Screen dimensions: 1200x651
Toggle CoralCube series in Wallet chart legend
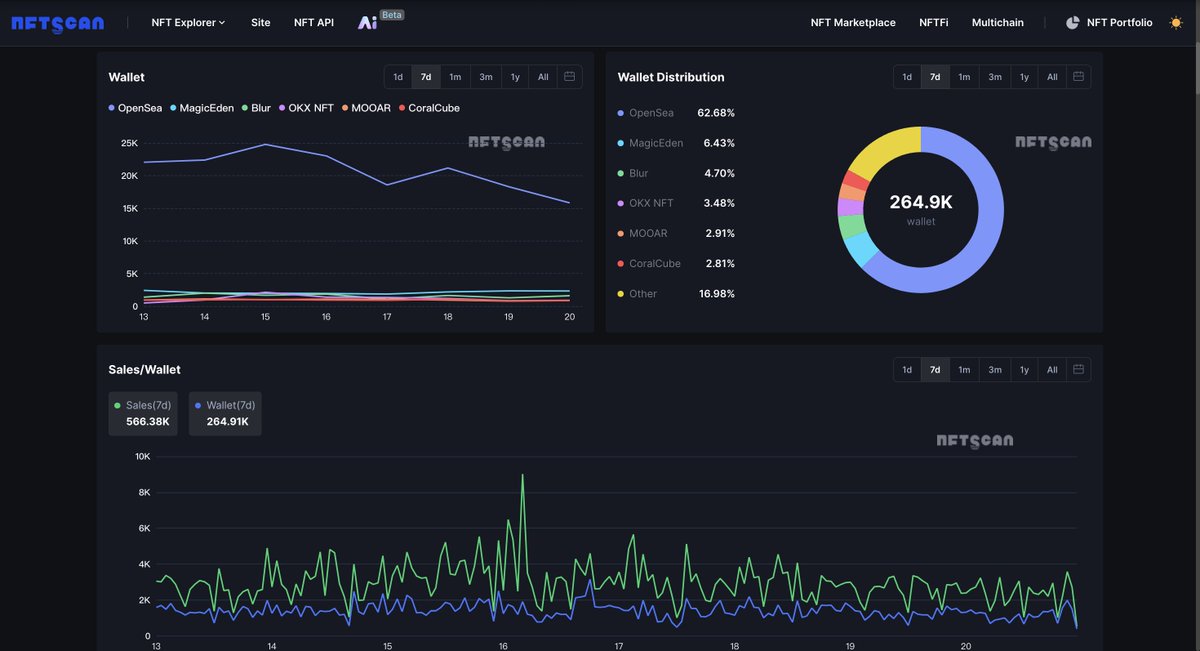429,108
